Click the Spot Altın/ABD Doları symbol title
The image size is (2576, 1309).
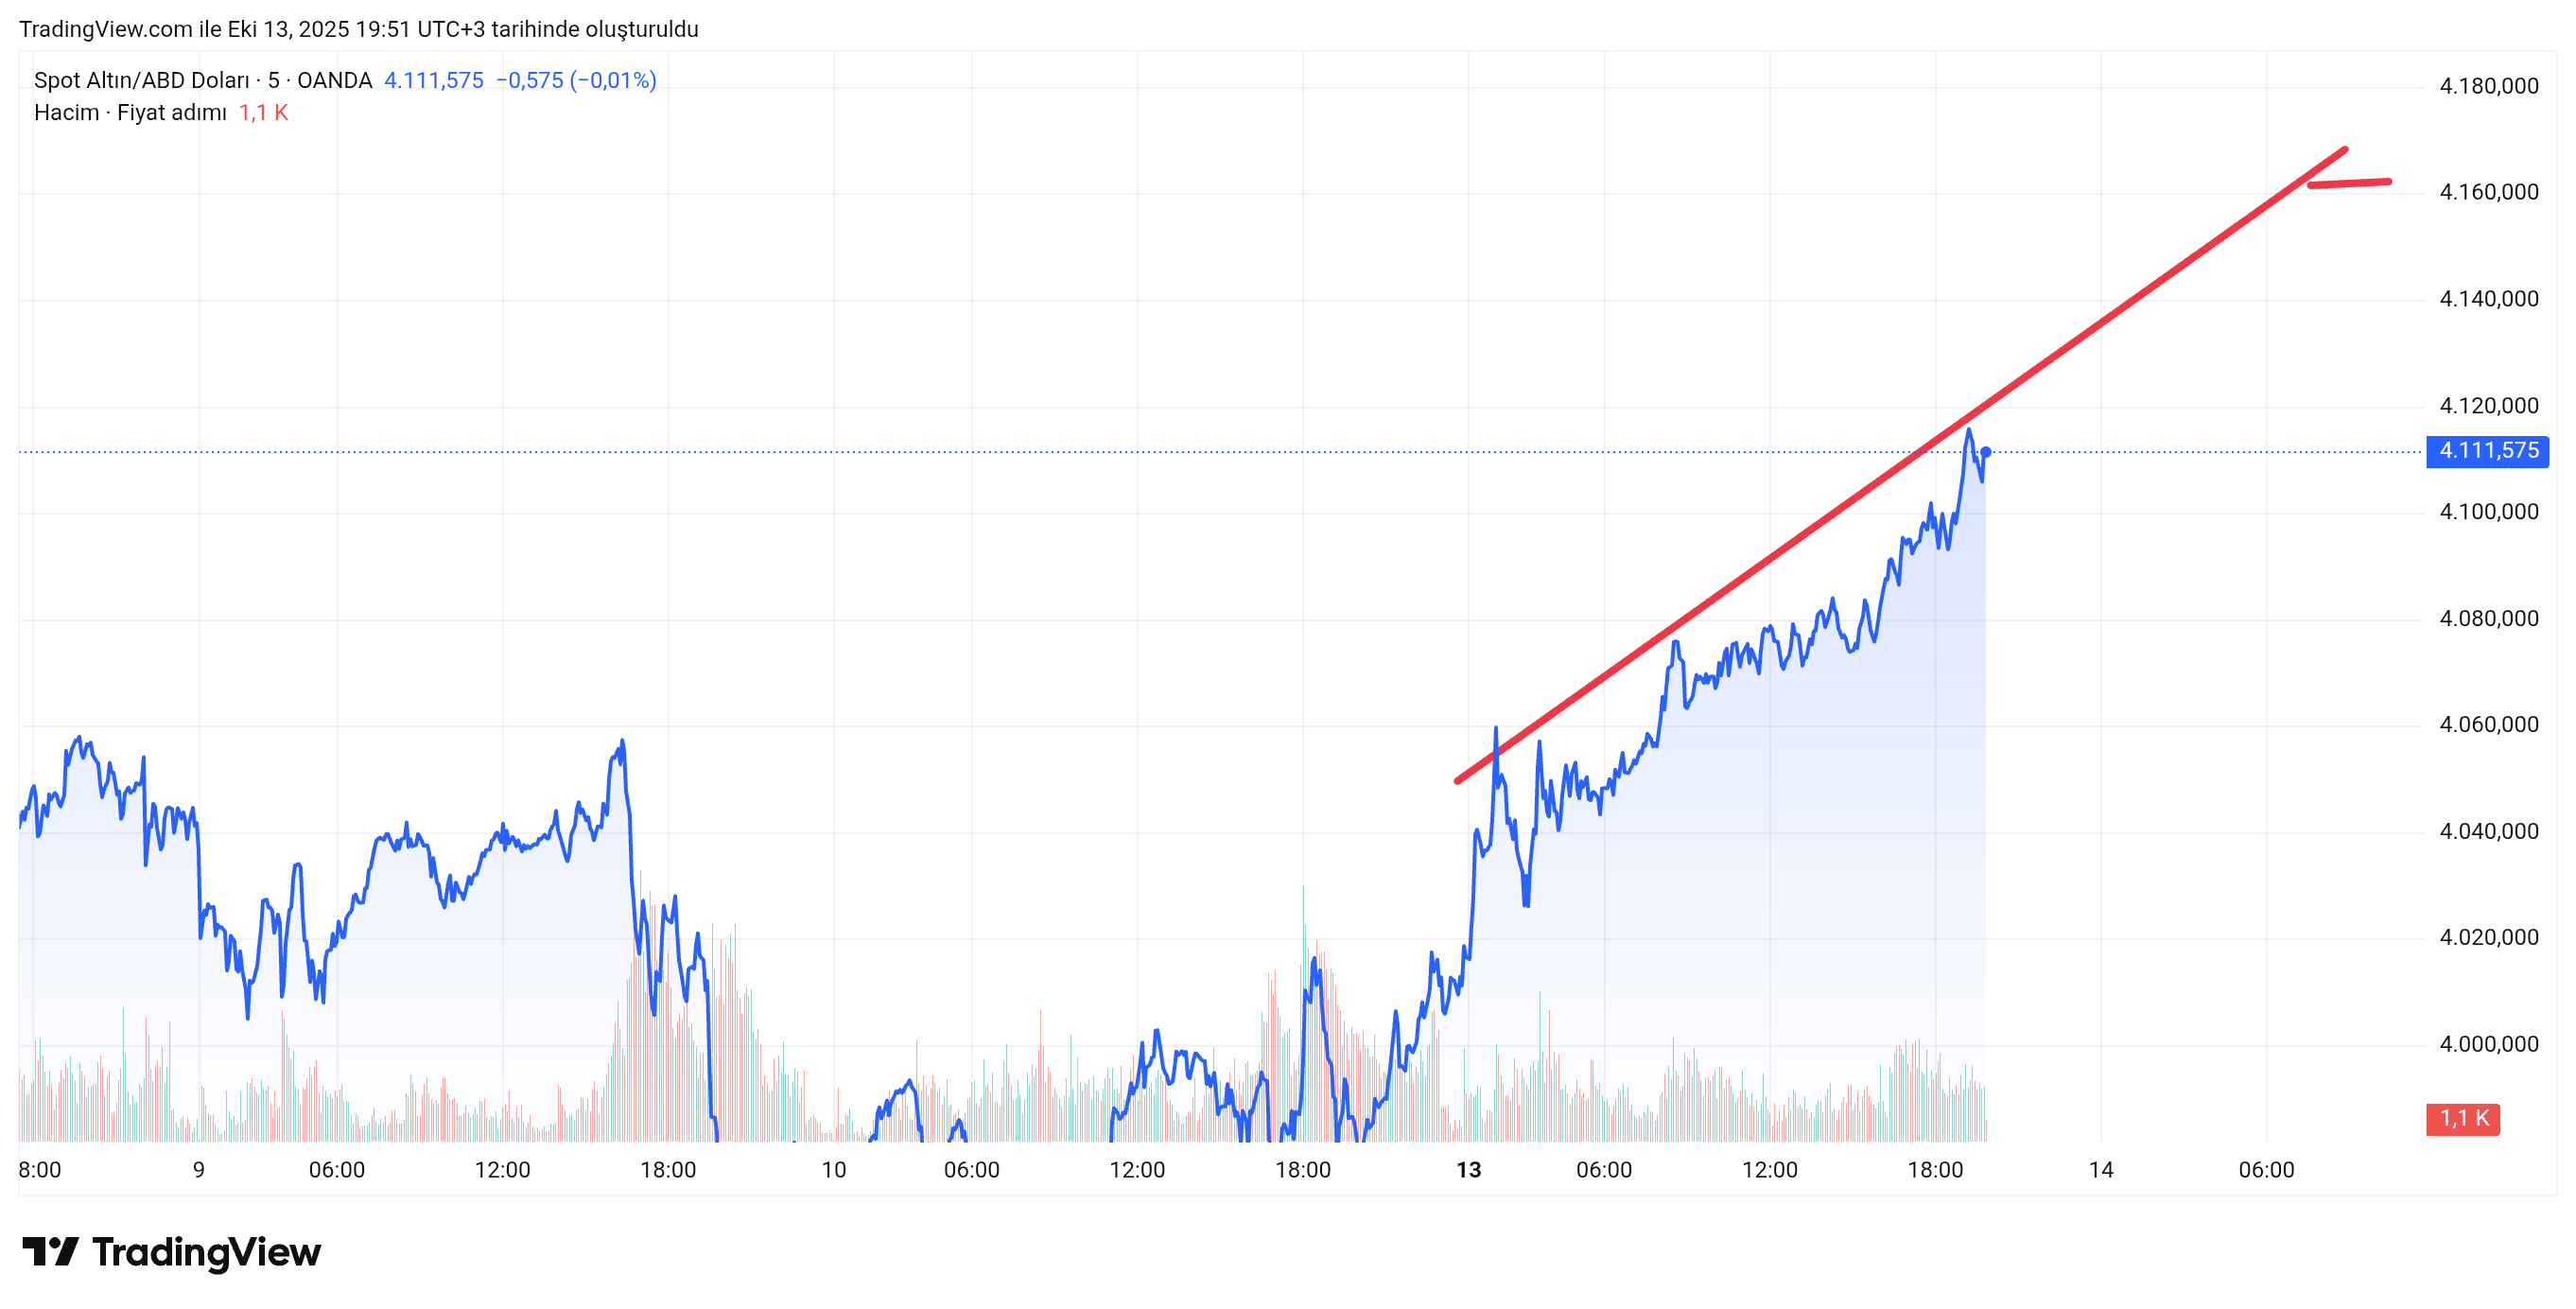click(x=141, y=80)
